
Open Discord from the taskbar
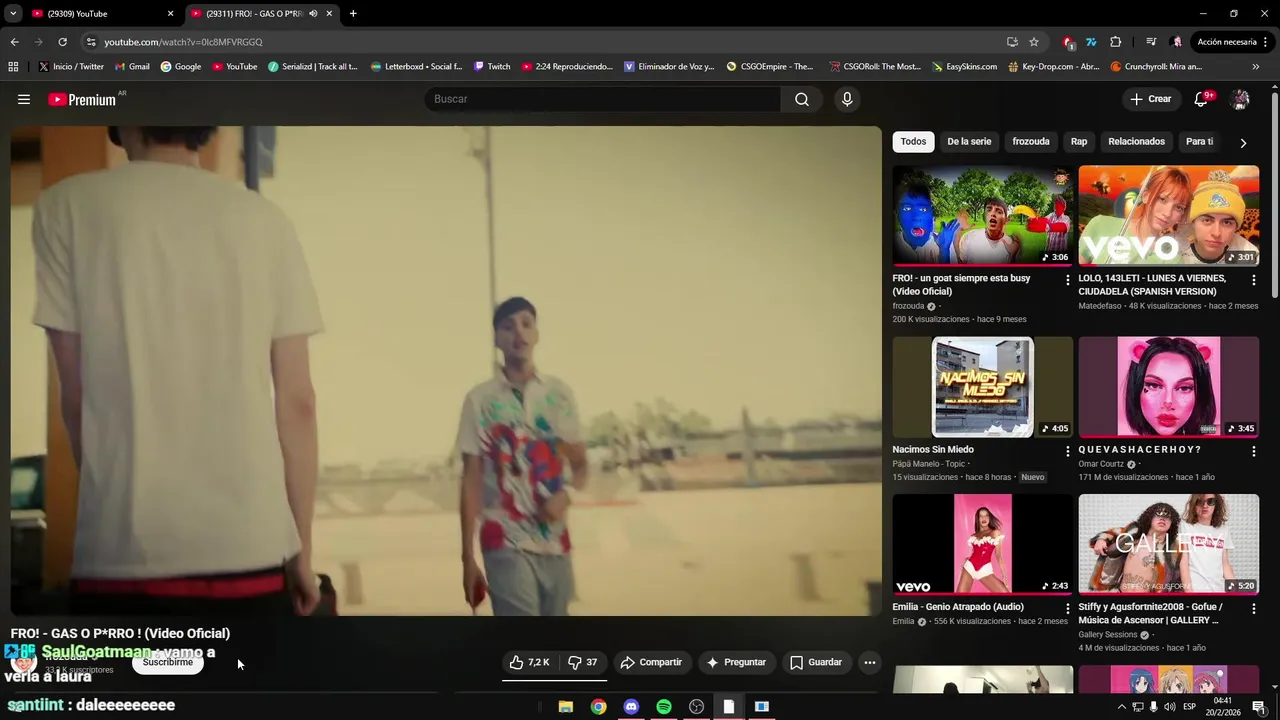[631, 707]
